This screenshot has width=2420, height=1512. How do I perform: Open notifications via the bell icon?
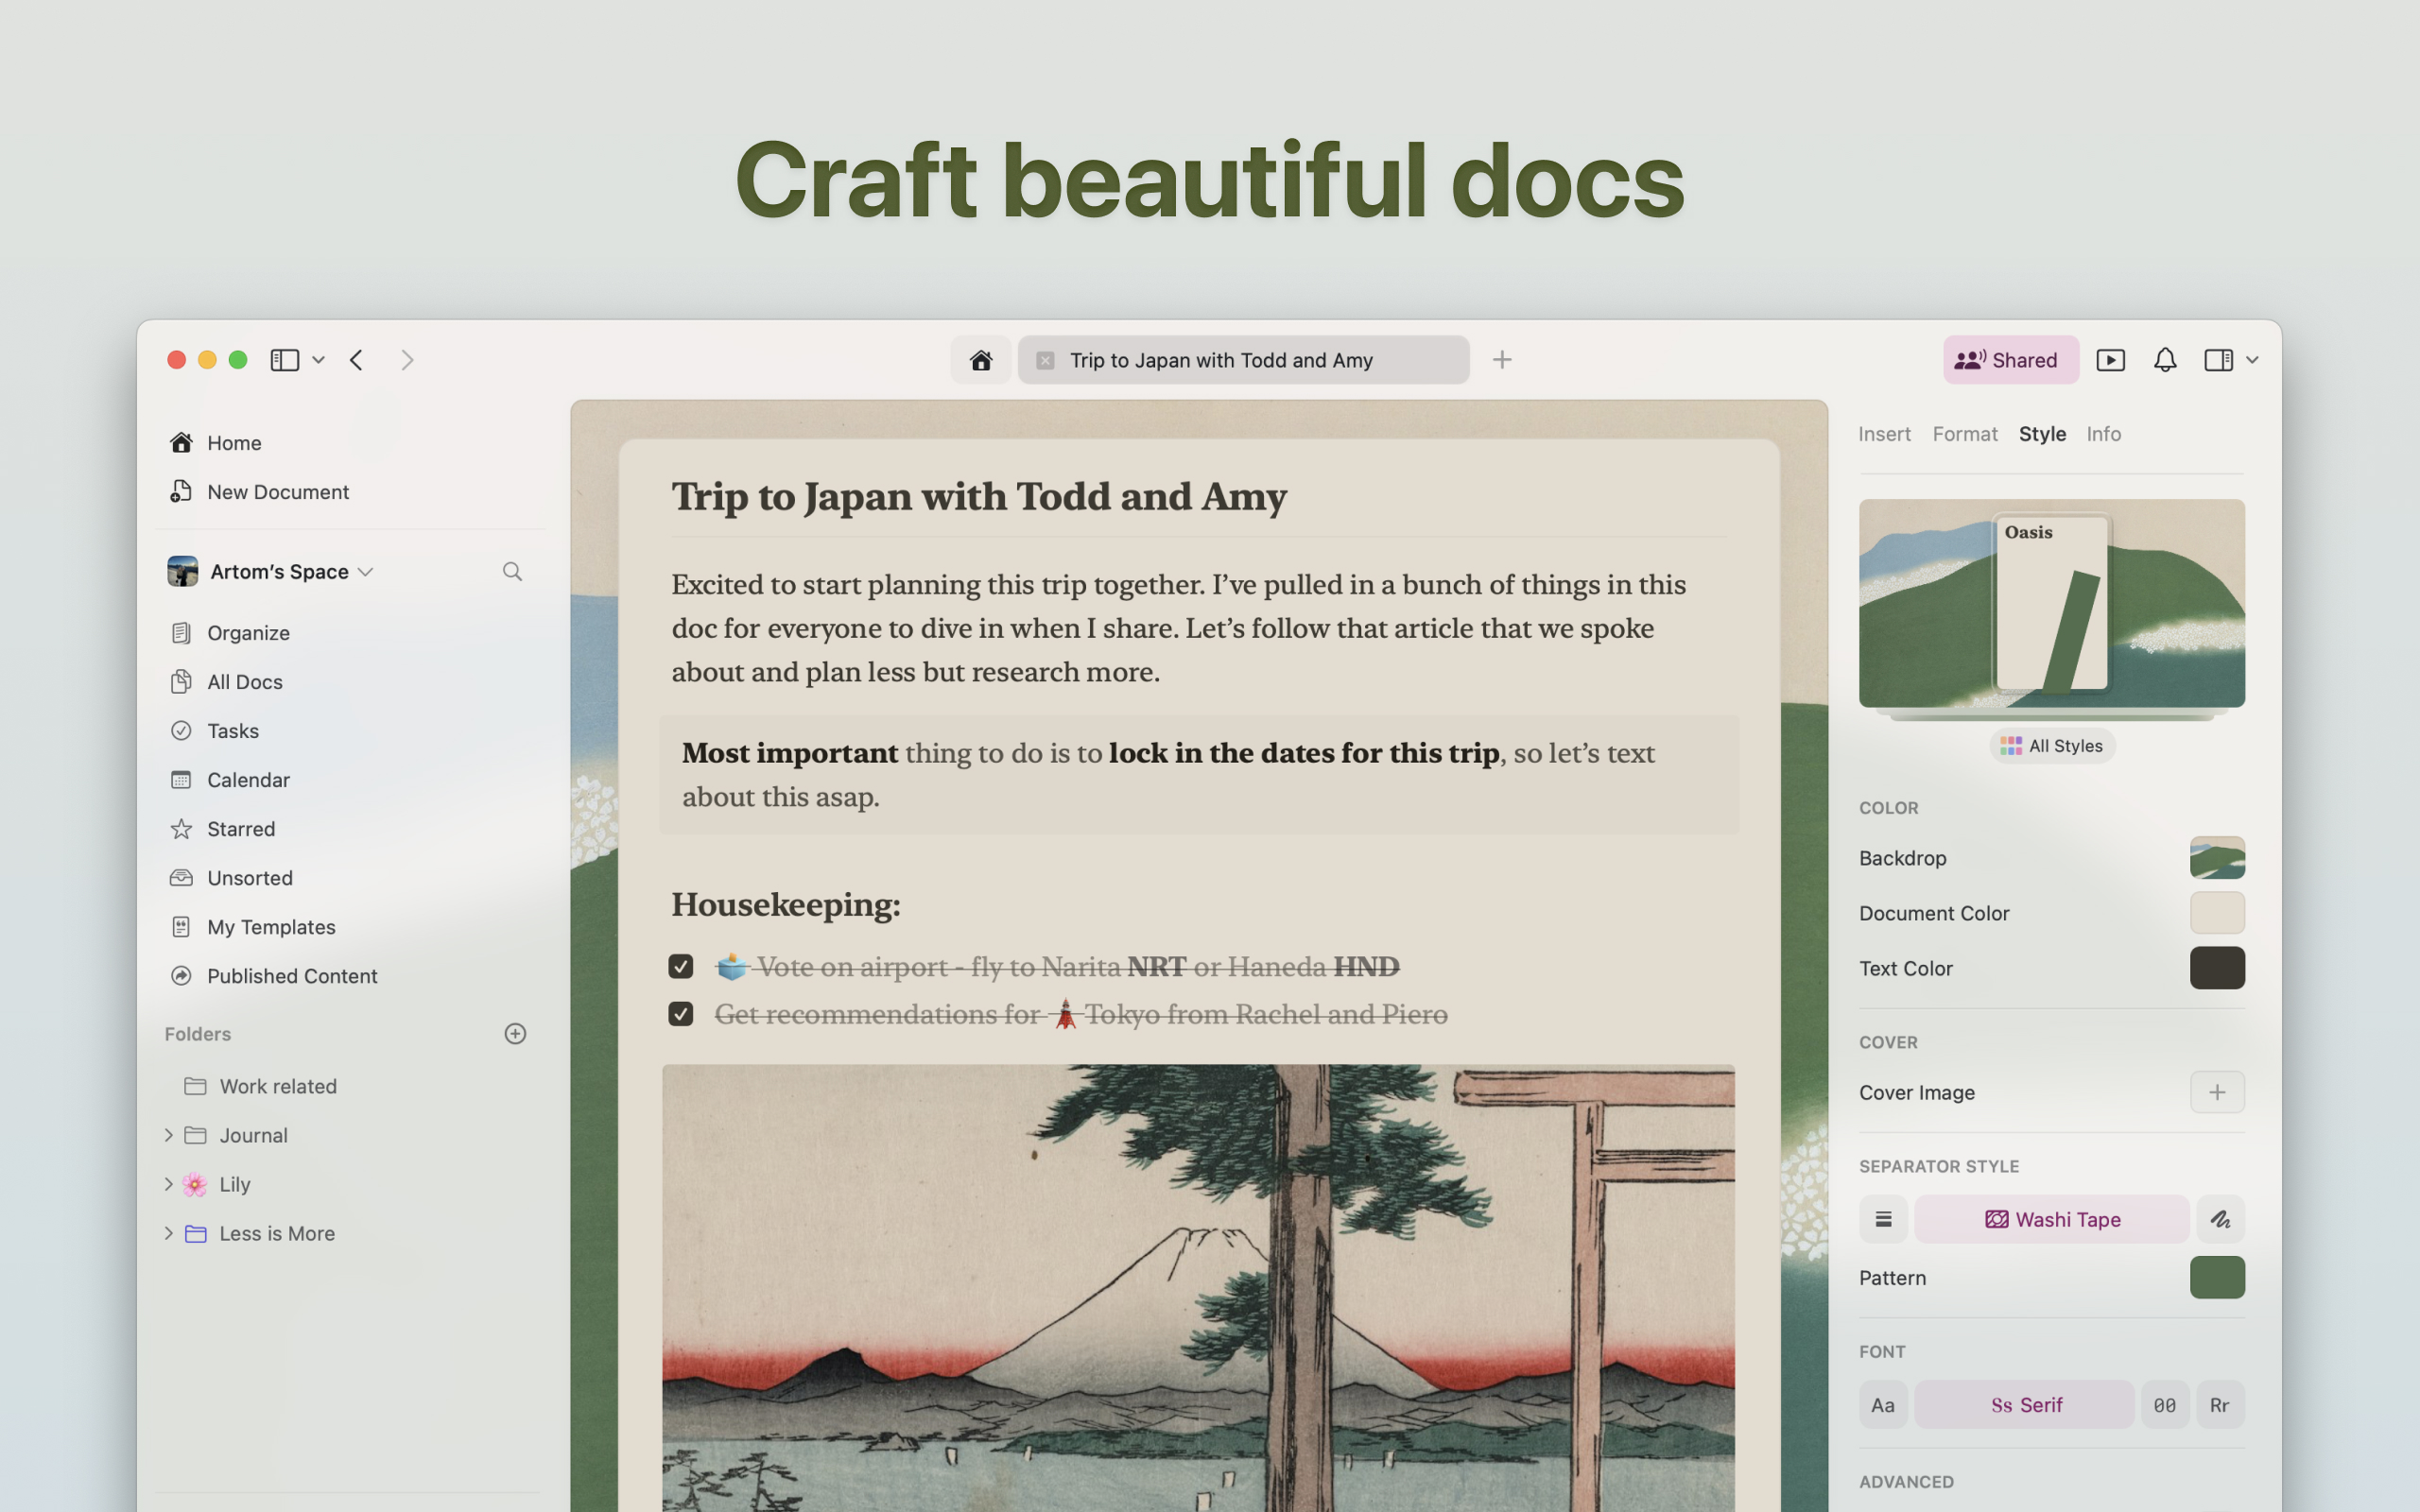pos(2165,359)
